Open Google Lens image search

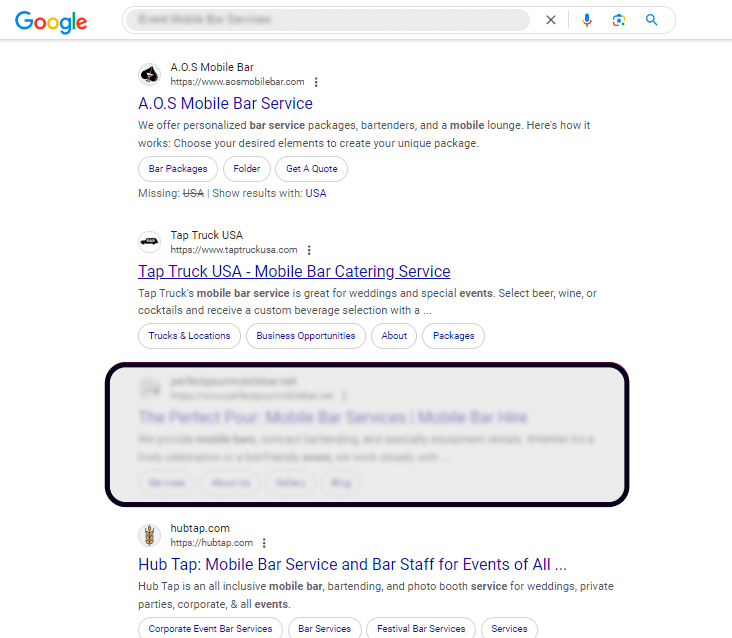point(619,20)
